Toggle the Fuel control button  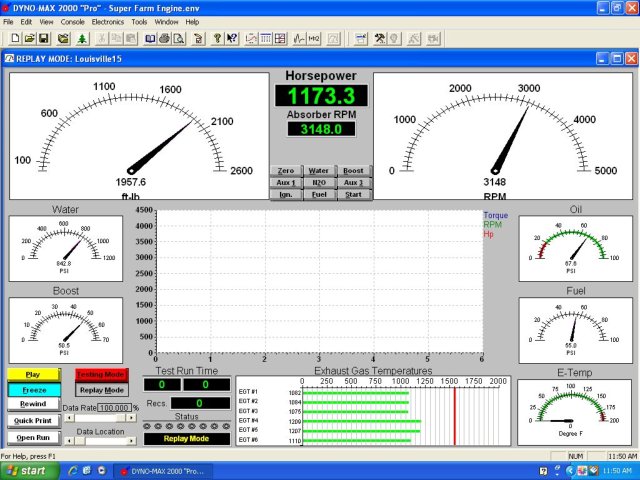click(319, 194)
